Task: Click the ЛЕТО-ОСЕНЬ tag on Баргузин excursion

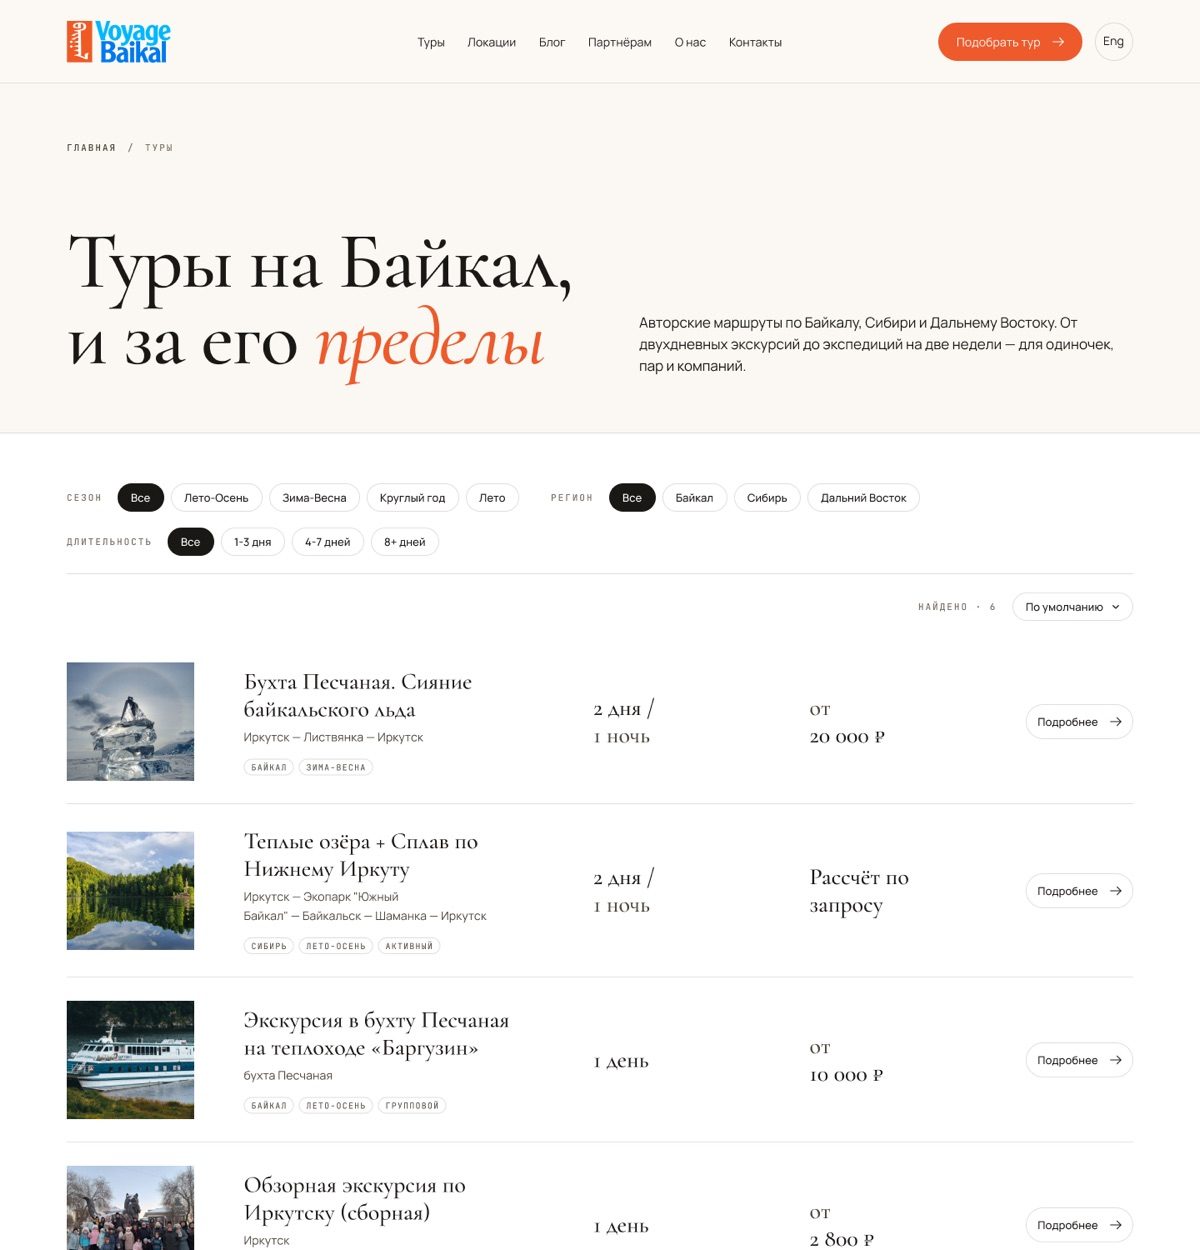Action: click(x=336, y=1106)
